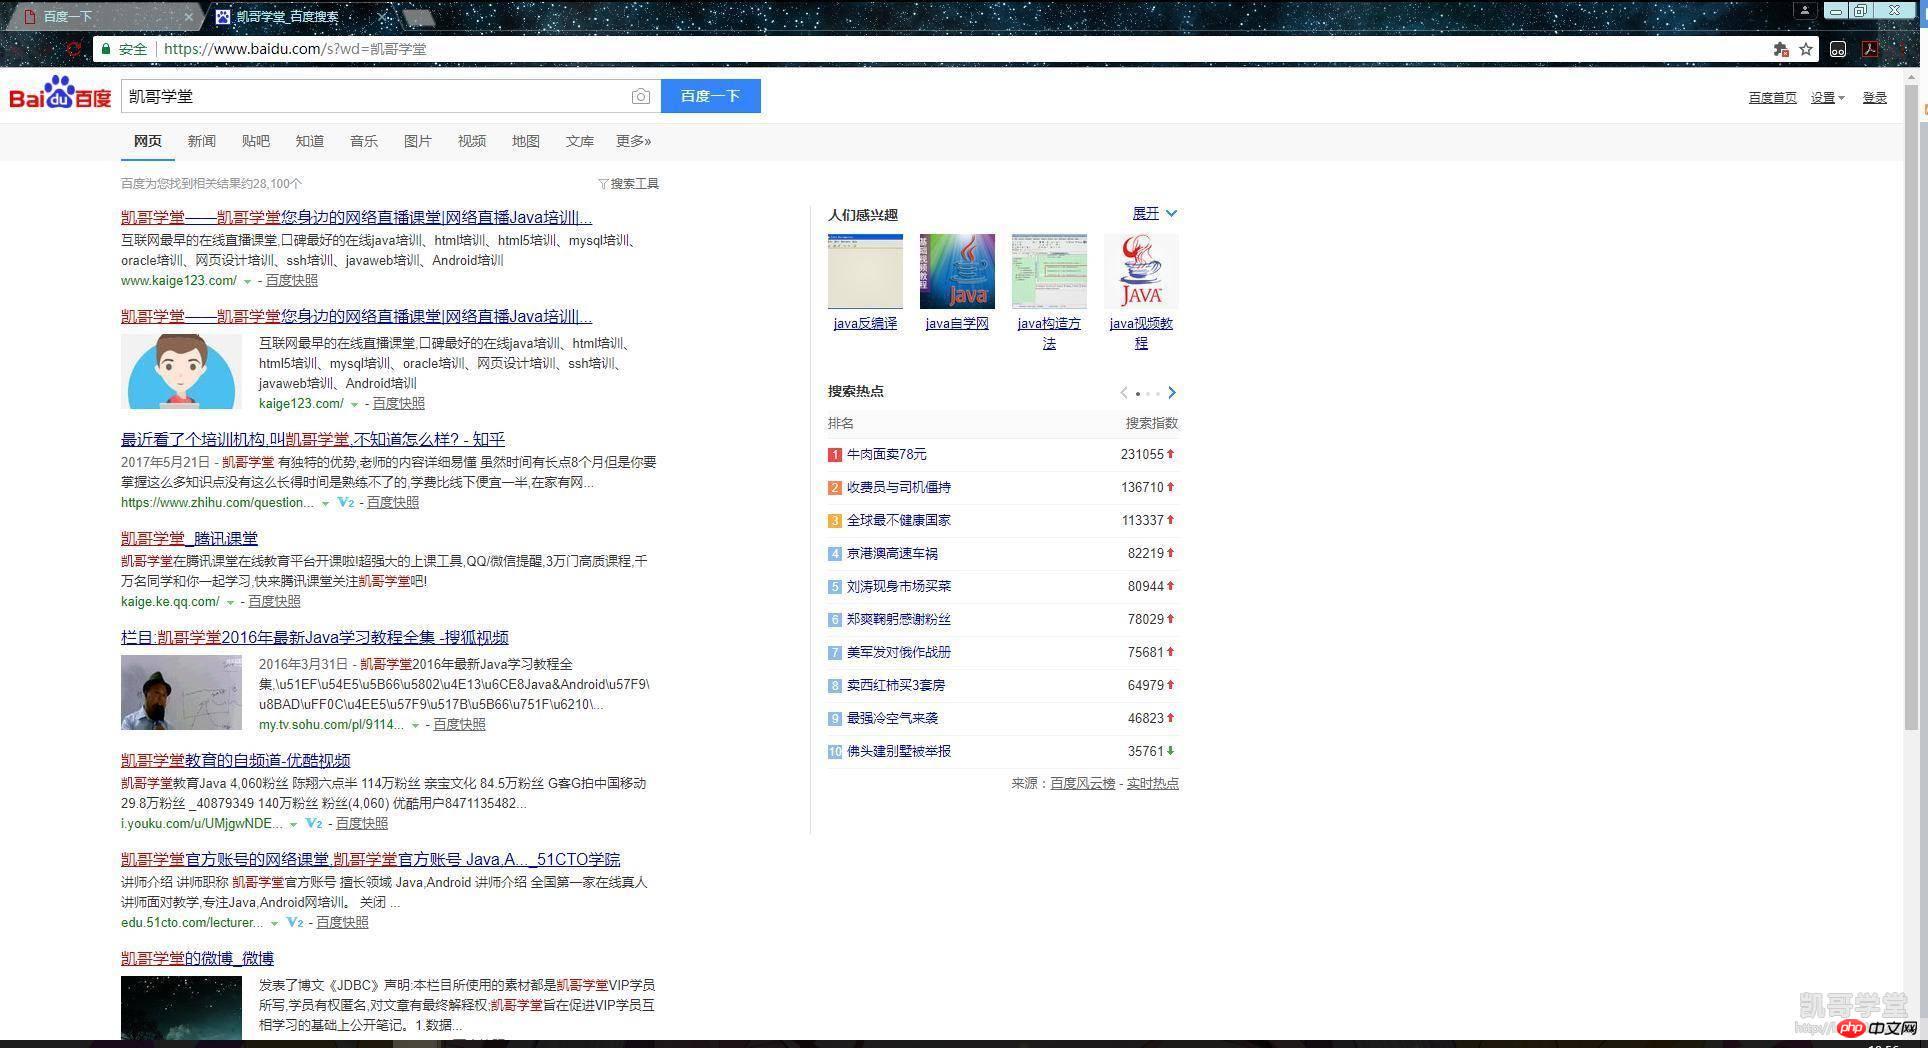Expand the 人们感兴趣 section via 展开
1928x1048 pixels.
tap(1155, 213)
